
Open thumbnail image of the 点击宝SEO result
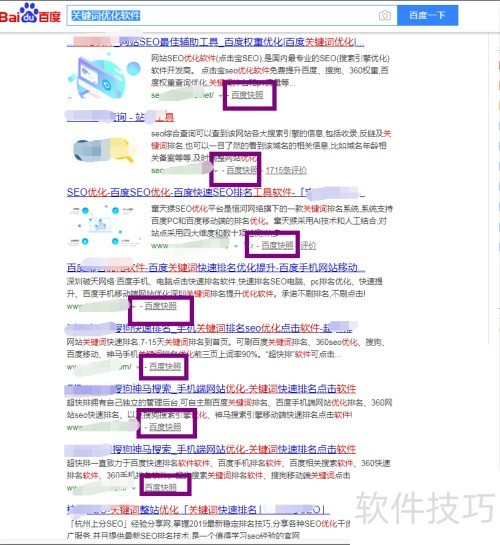click(x=104, y=75)
